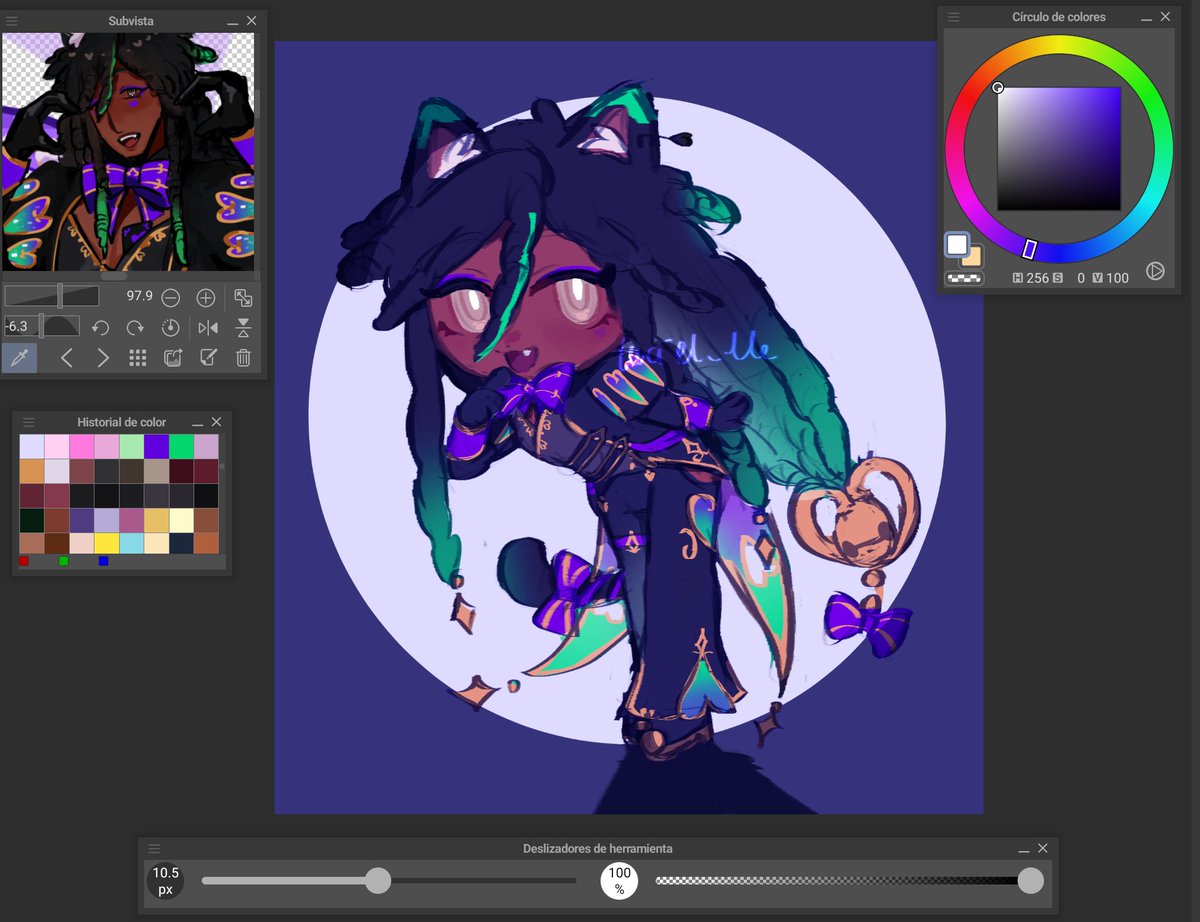Open the Subvista panel menu
The height and width of the screenshot is (922, 1200).
12,20
